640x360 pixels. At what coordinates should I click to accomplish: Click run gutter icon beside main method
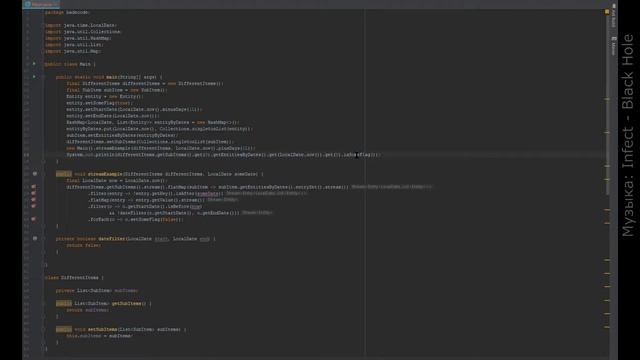pos(34,77)
